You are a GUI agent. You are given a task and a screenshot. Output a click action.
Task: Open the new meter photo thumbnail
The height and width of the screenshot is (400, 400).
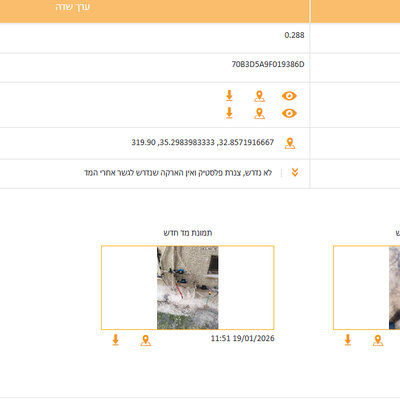pos(188,288)
